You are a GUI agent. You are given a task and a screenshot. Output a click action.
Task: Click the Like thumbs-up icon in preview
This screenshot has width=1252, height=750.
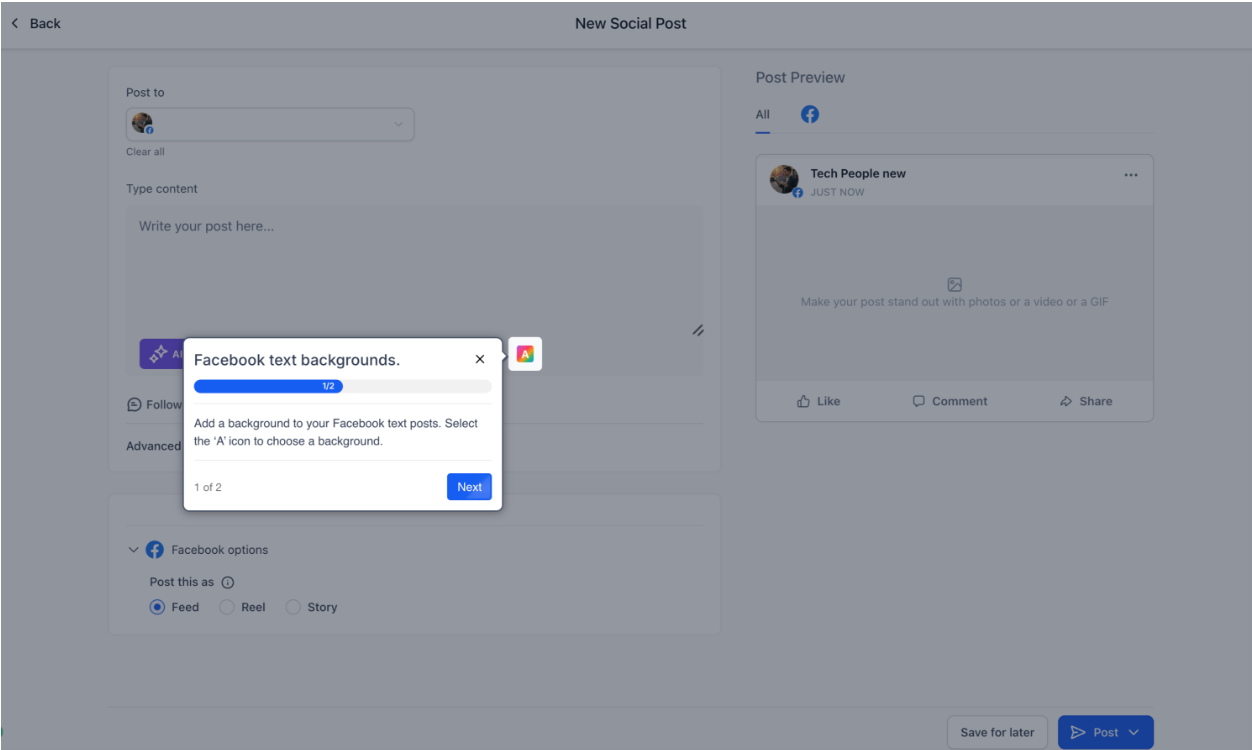point(803,401)
